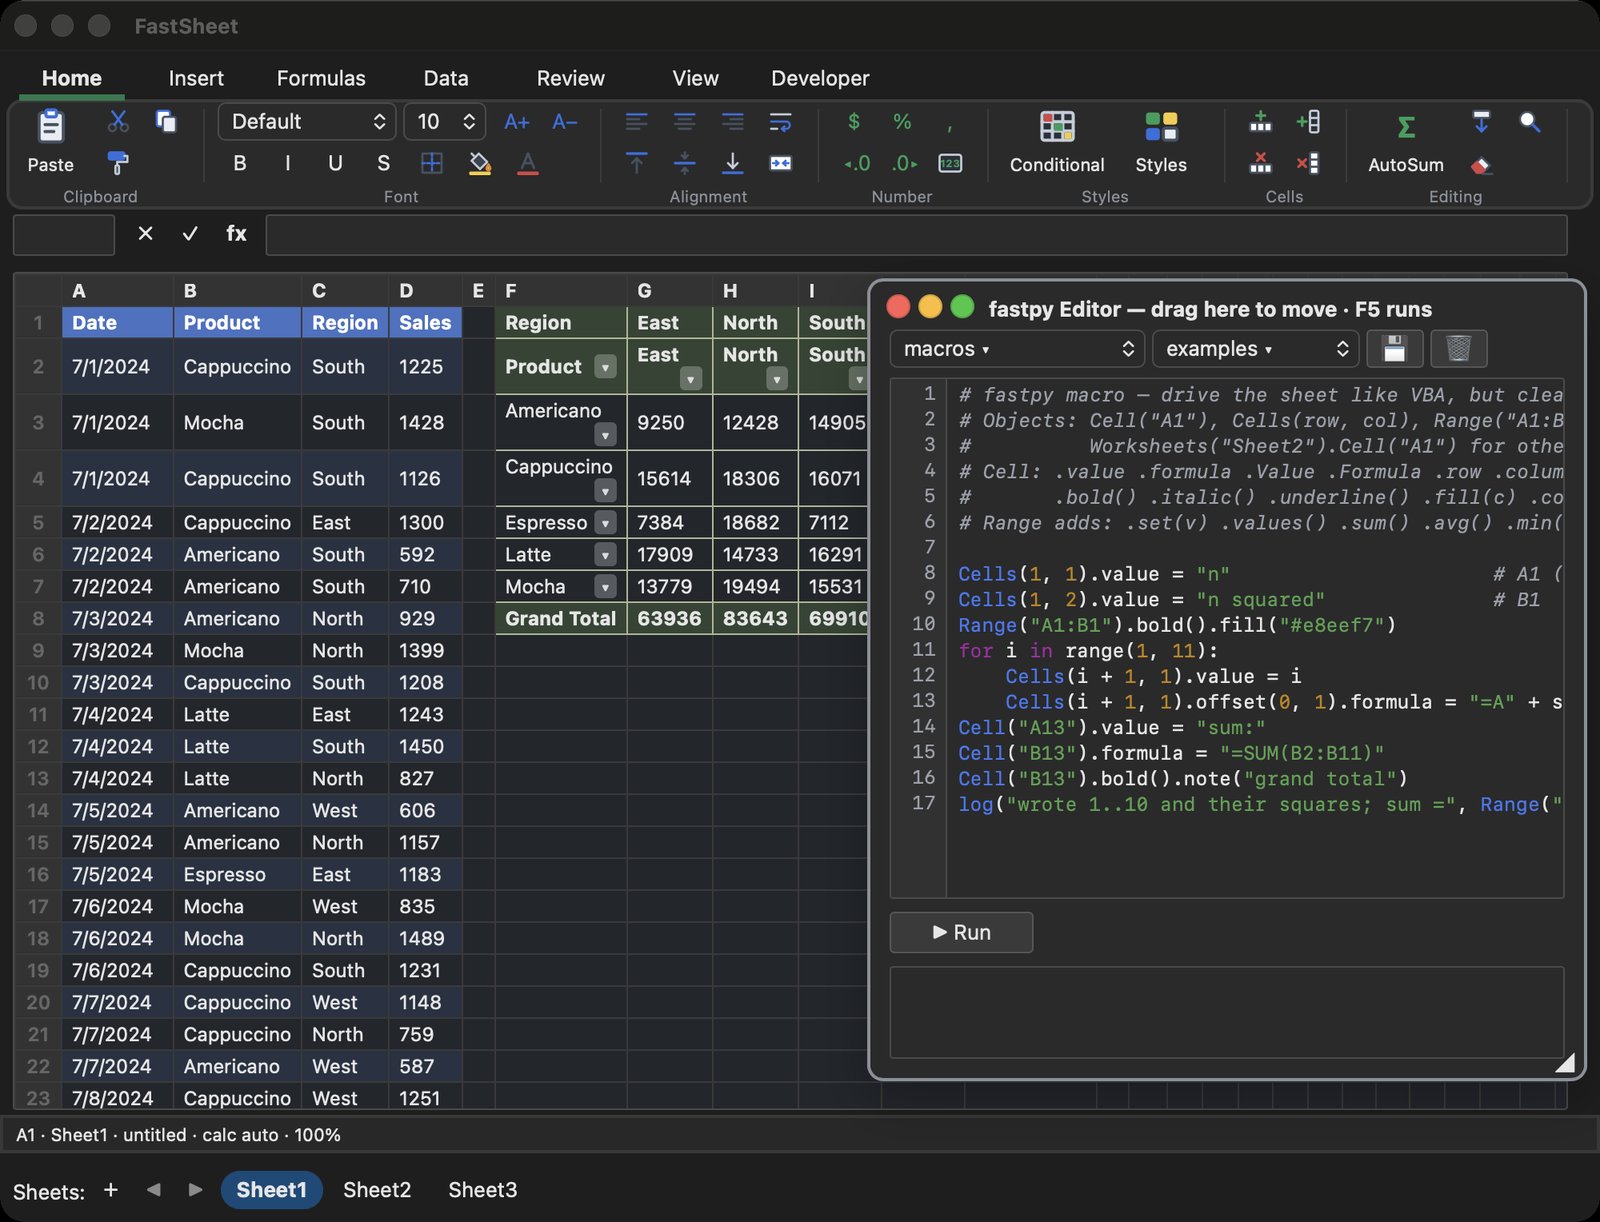Toggle align right horizontal alignment
This screenshot has width=1600, height=1222.
[733, 122]
